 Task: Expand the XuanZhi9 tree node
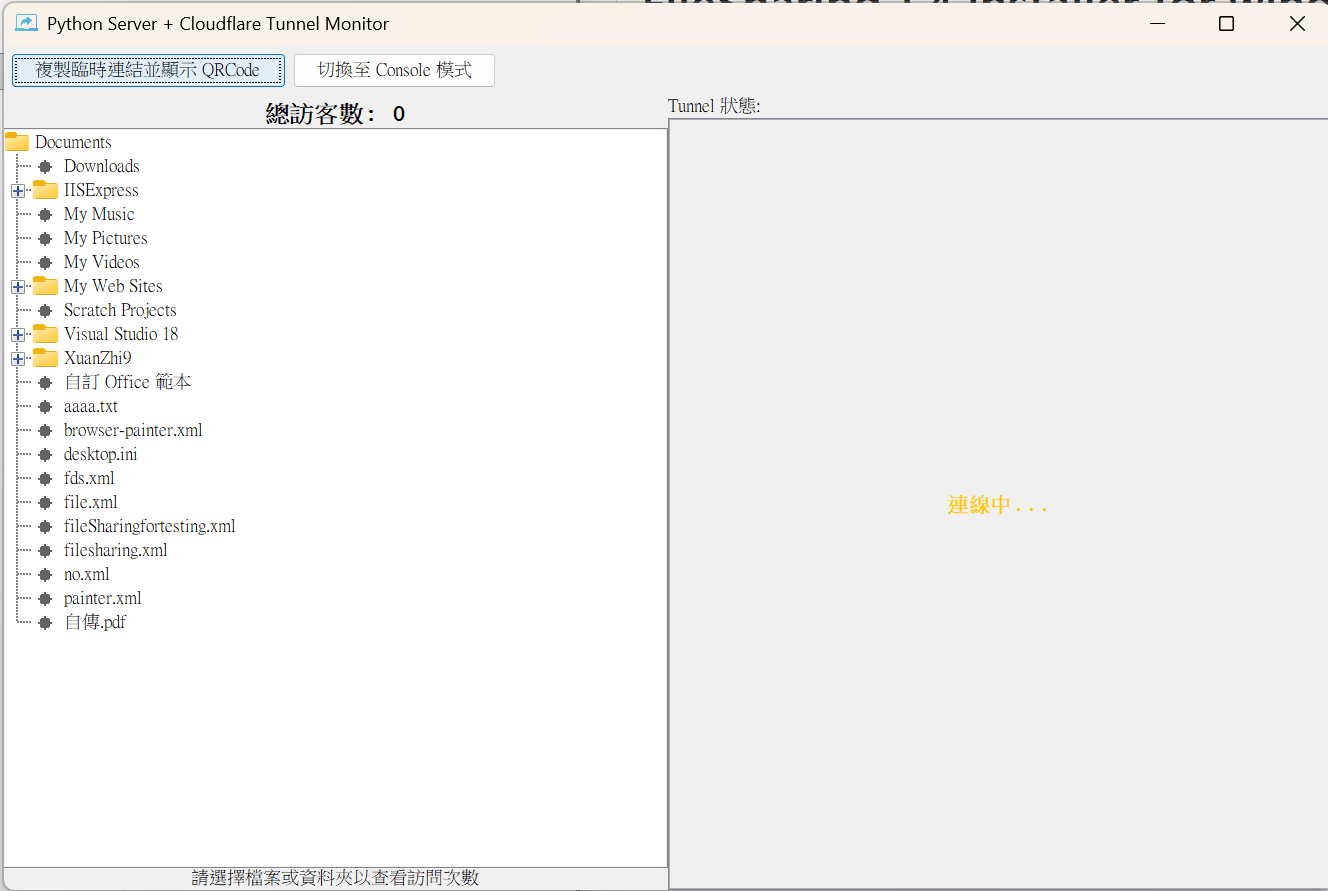[x=17, y=357]
